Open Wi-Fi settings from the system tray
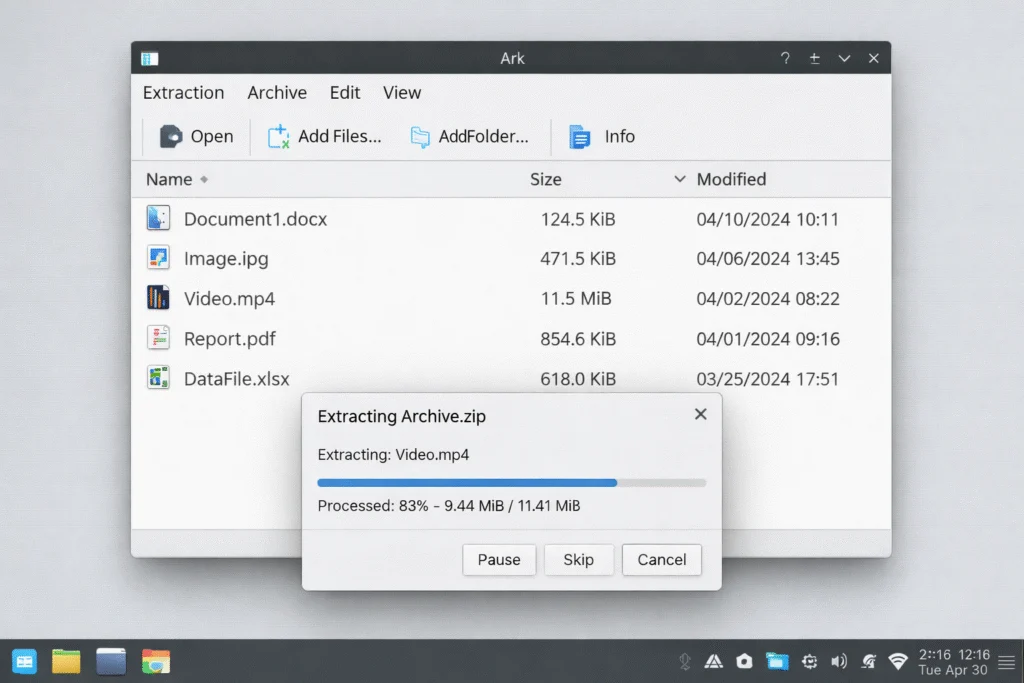This screenshot has width=1024, height=683. tap(897, 661)
